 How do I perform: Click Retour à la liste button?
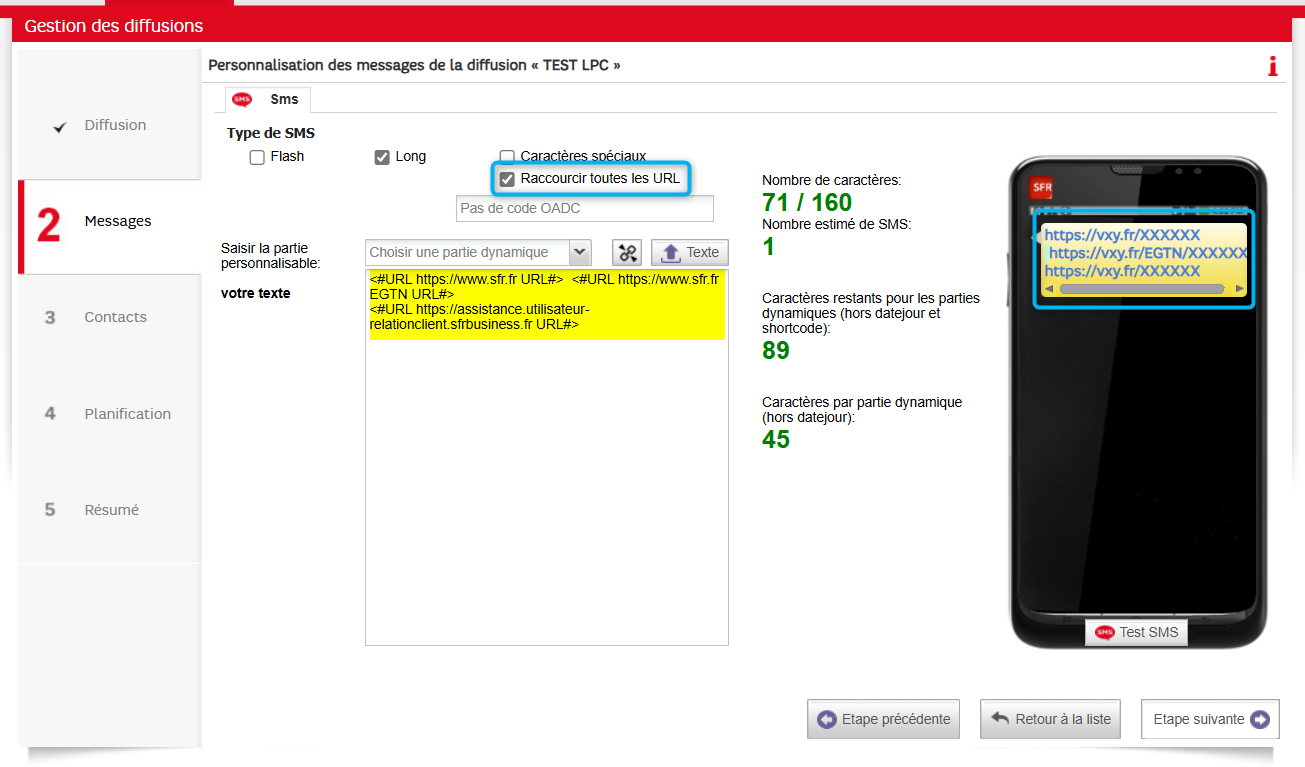tap(1050, 719)
